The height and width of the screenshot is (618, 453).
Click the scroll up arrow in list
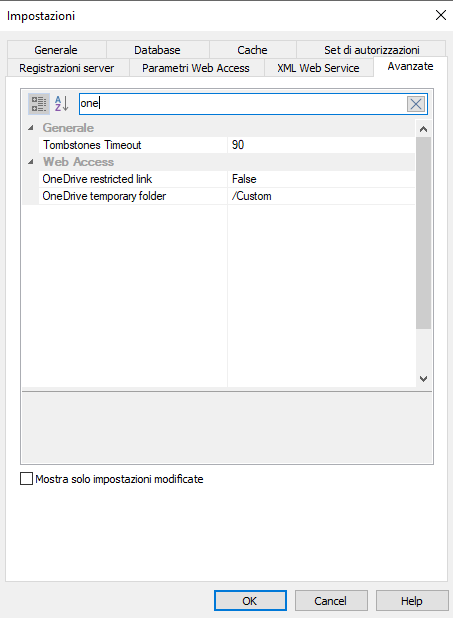(423, 129)
